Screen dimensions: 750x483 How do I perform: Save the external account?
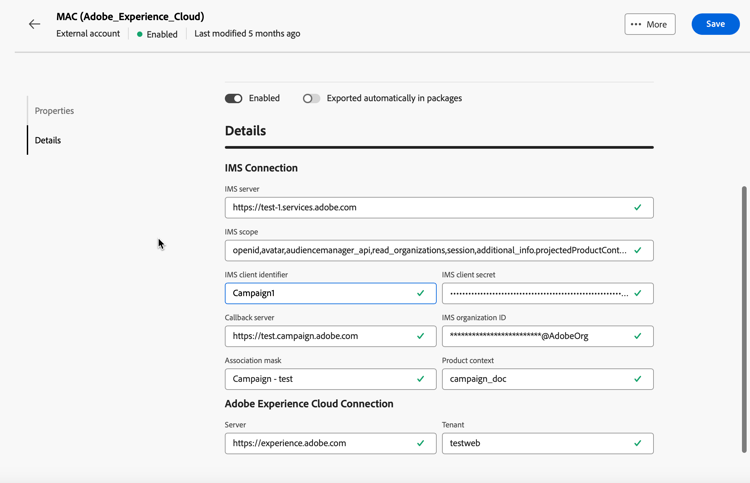click(x=715, y=24)
